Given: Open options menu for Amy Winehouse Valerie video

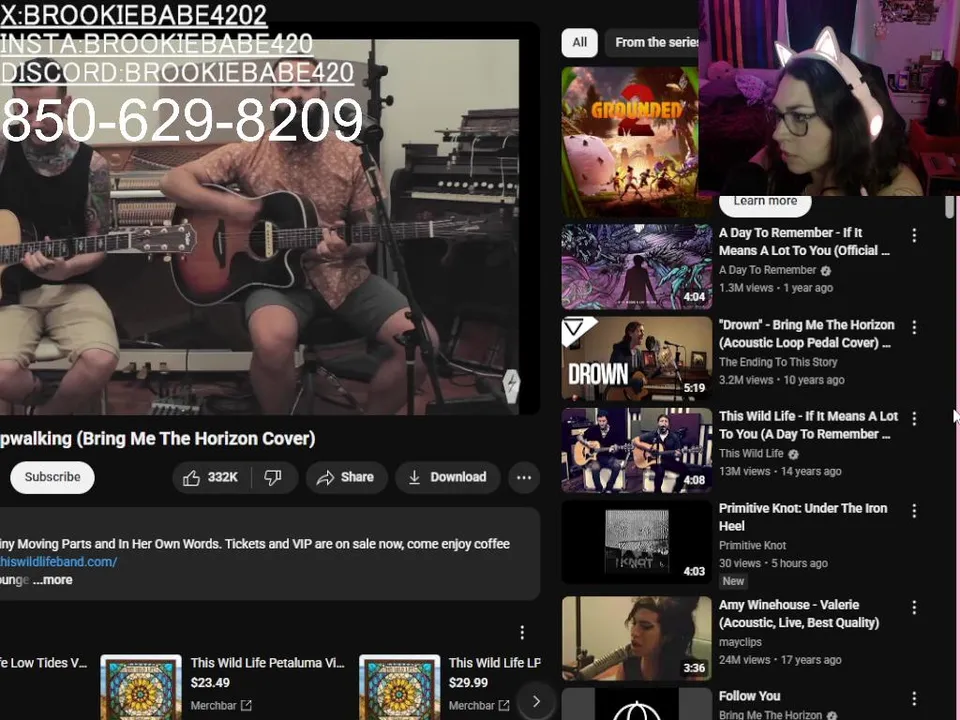Looking at the screenshot, I should (x=914, y=607).
